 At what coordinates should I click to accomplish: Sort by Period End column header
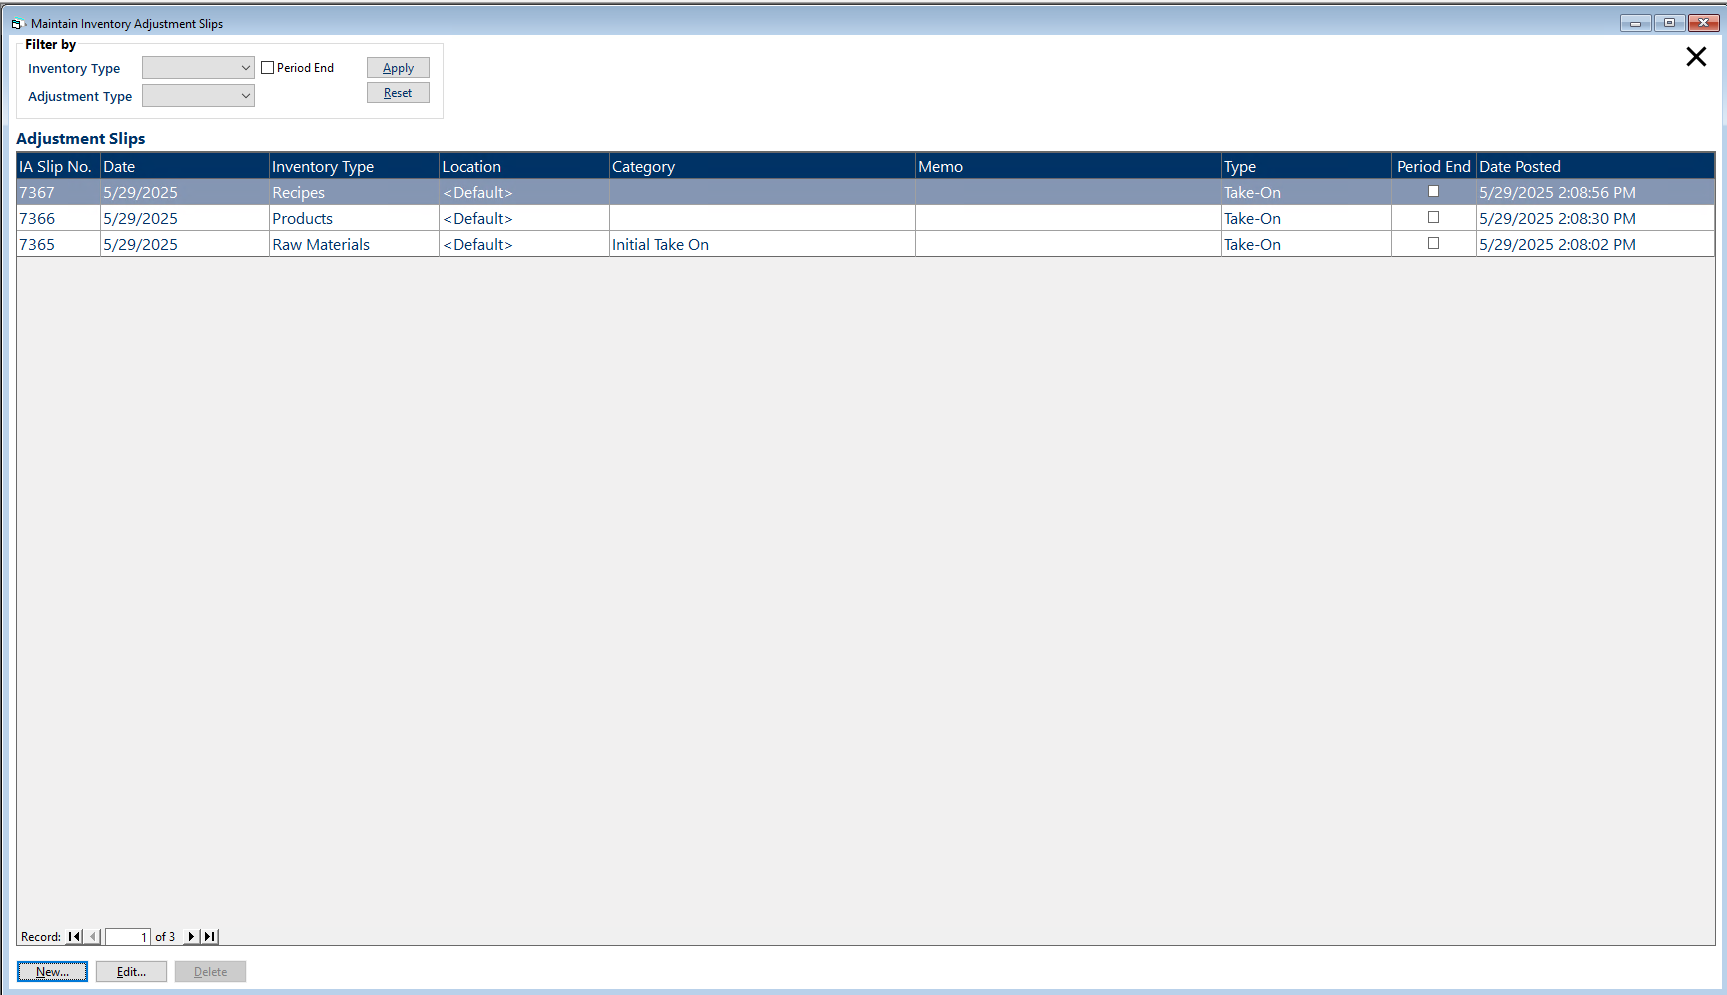[x=1434, y=166]
